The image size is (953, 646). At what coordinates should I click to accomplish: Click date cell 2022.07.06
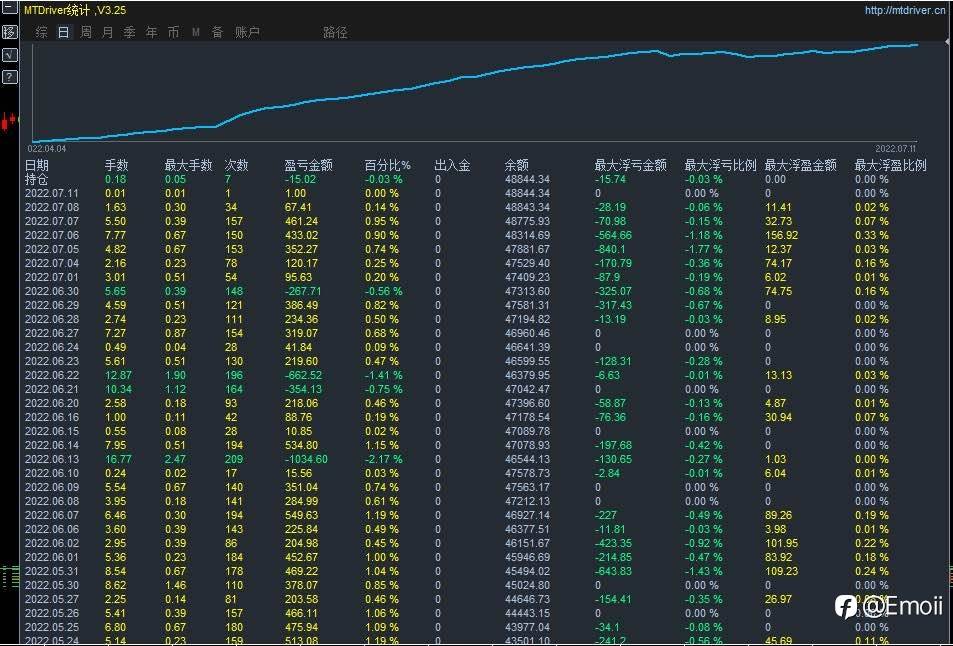52,235
